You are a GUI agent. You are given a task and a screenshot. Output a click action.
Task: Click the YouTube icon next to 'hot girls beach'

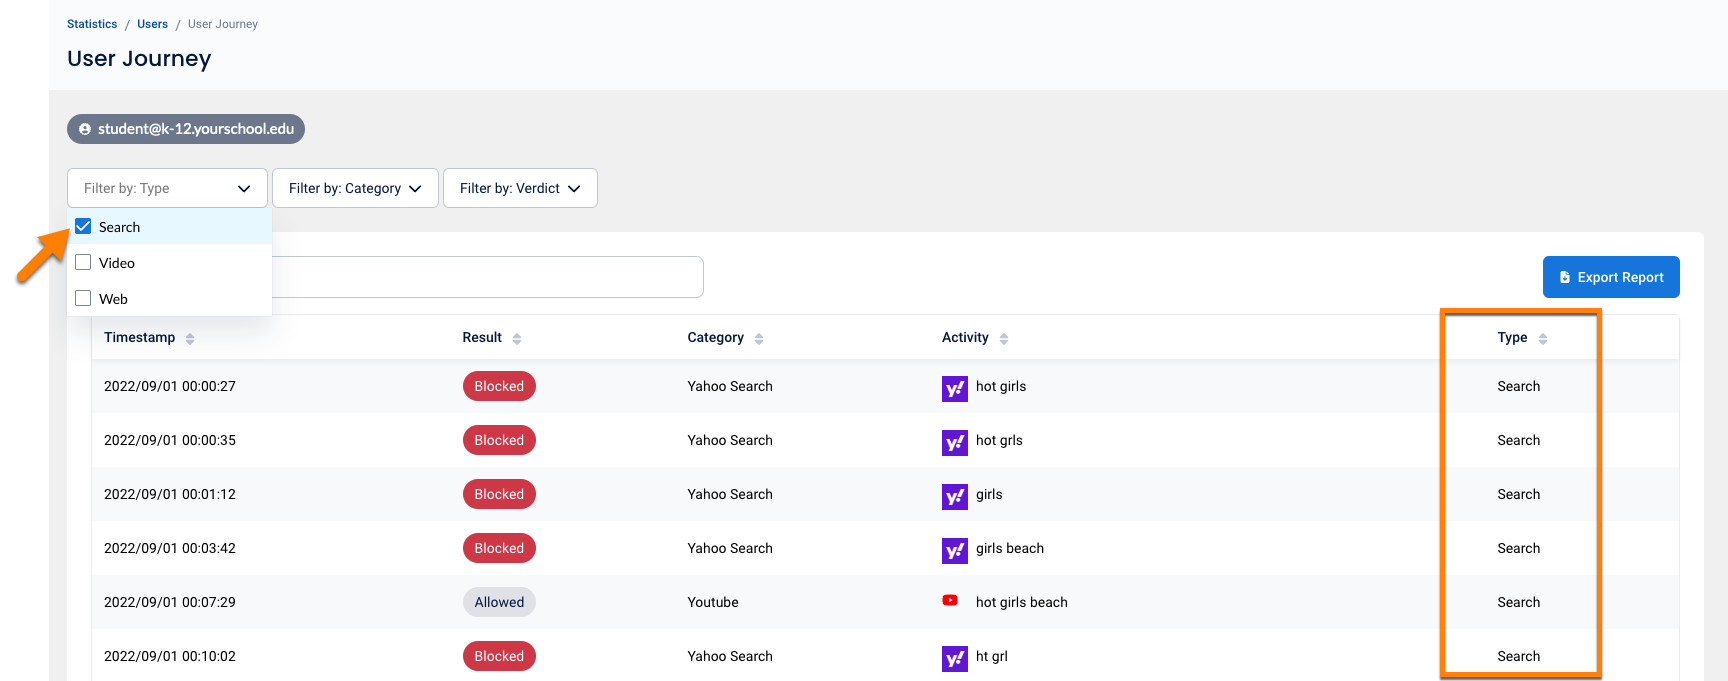point(950,601)
